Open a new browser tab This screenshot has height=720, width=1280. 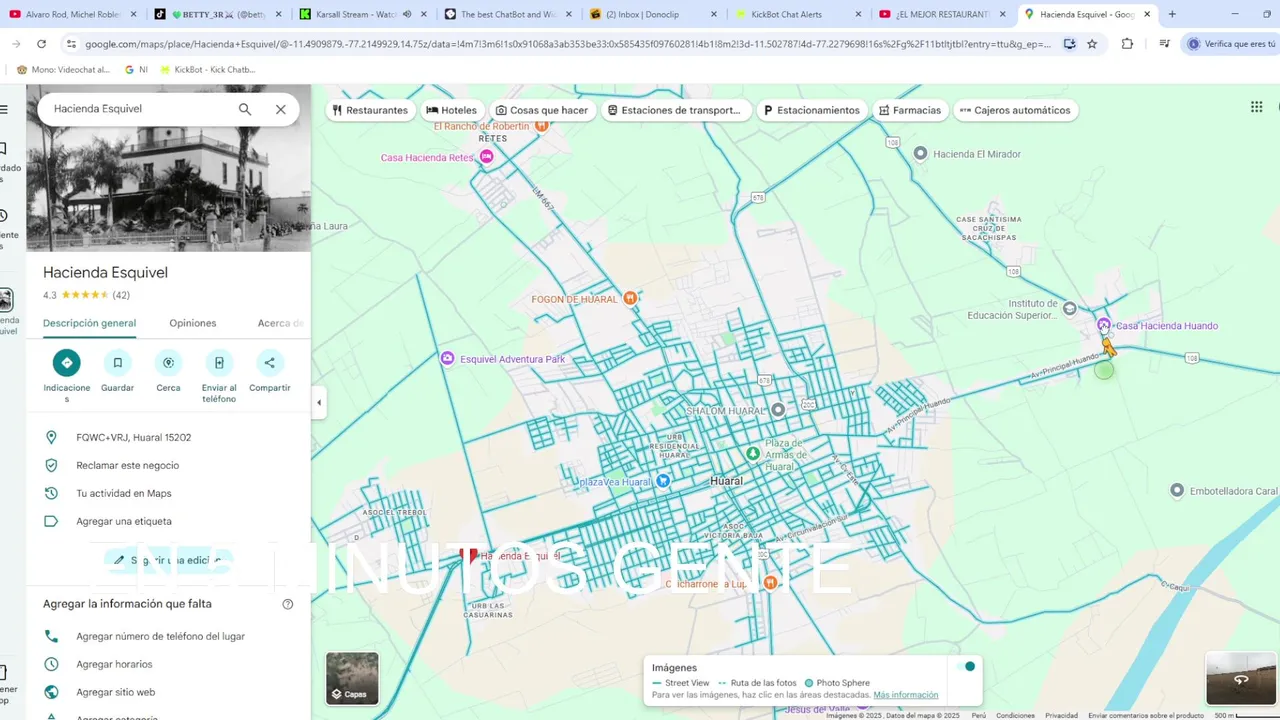click(x=1172, y=14)
